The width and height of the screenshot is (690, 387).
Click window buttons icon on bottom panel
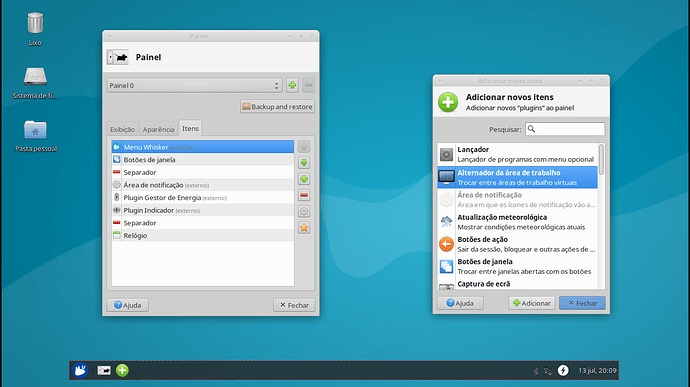coord(104,370)
